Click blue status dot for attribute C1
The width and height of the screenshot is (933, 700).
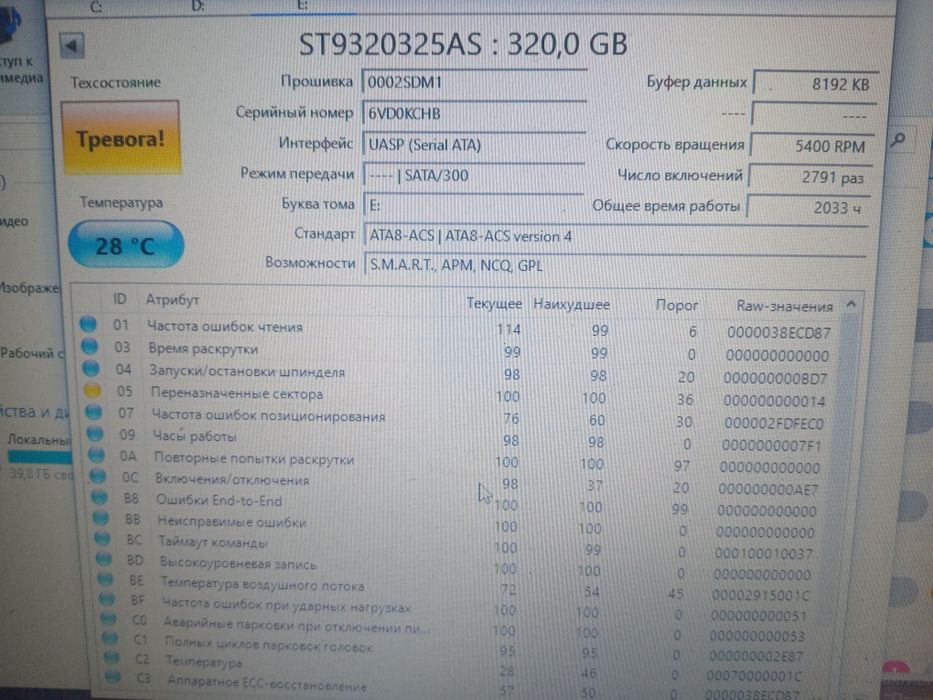tap(110, 638)
